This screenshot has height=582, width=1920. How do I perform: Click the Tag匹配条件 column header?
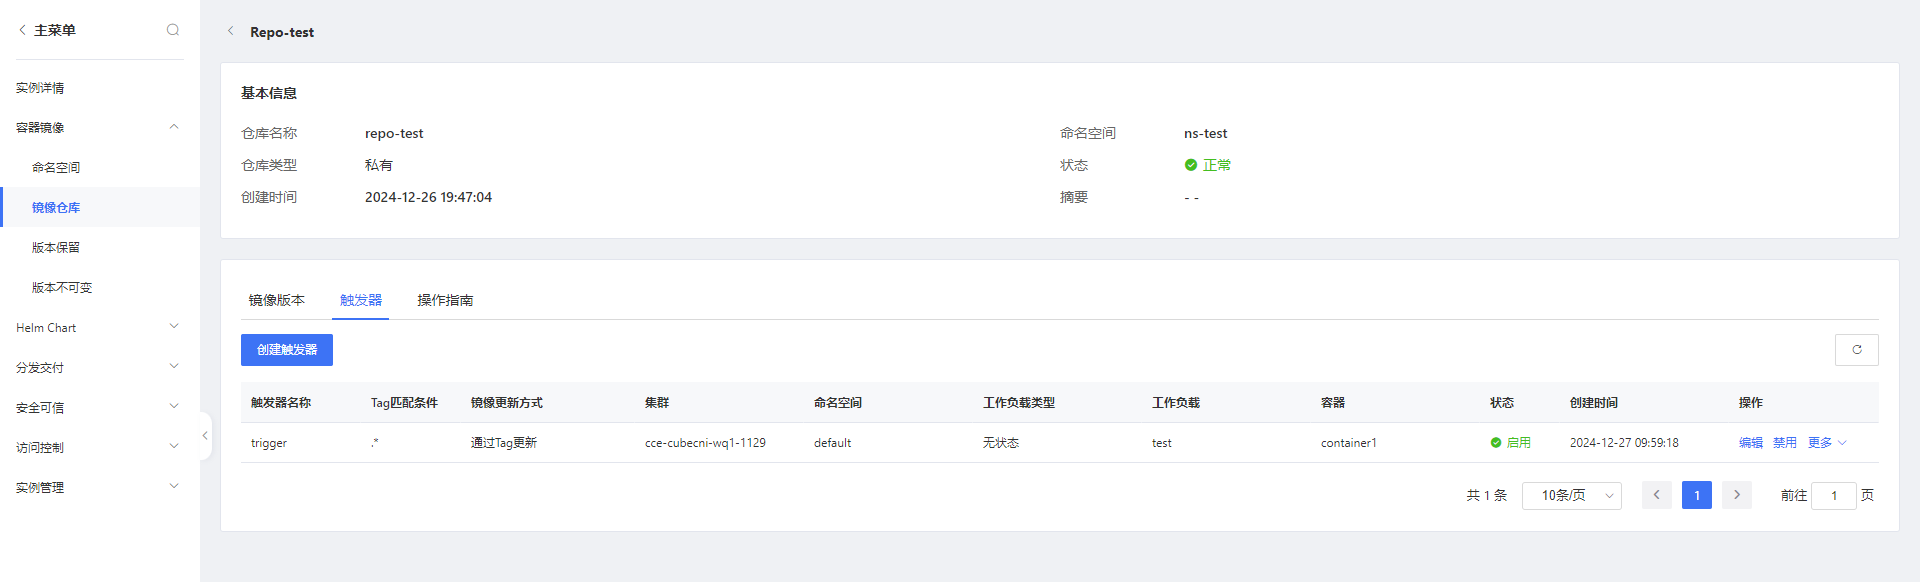[x=404, y=403]
